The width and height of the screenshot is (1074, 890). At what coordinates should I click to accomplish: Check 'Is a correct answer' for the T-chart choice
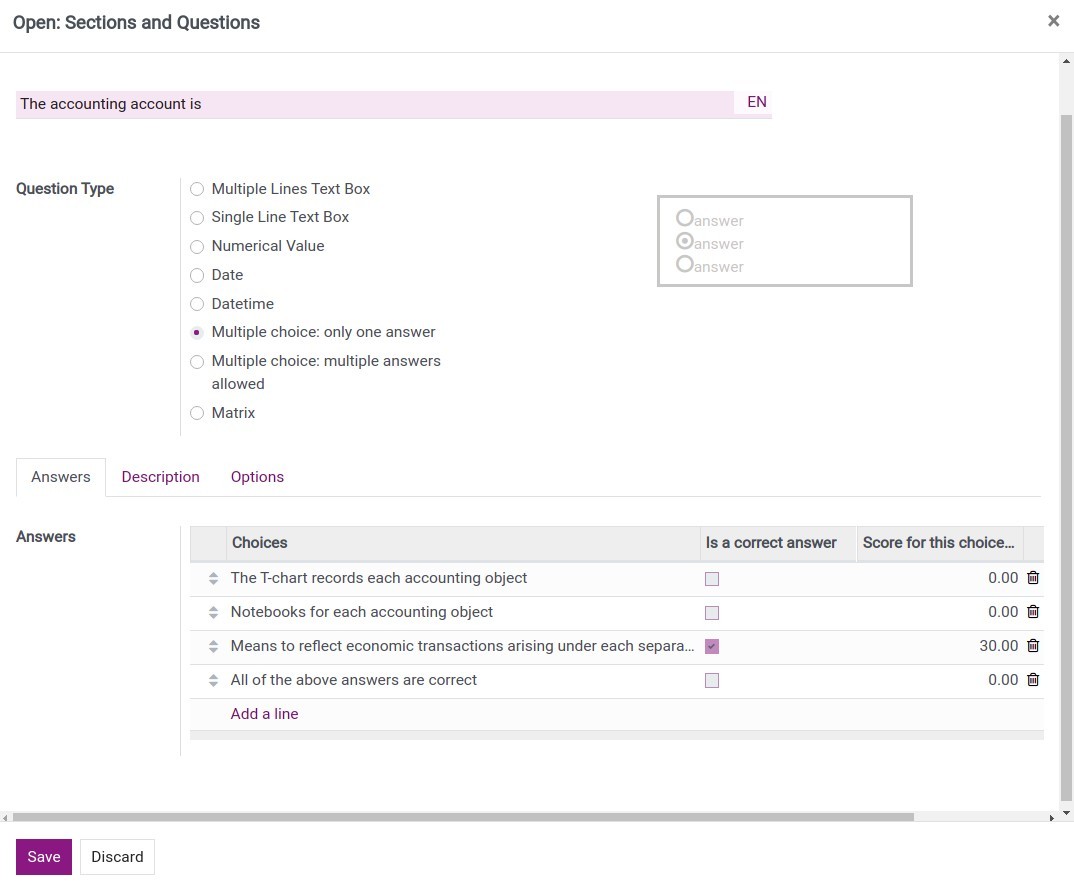(711, 578)
